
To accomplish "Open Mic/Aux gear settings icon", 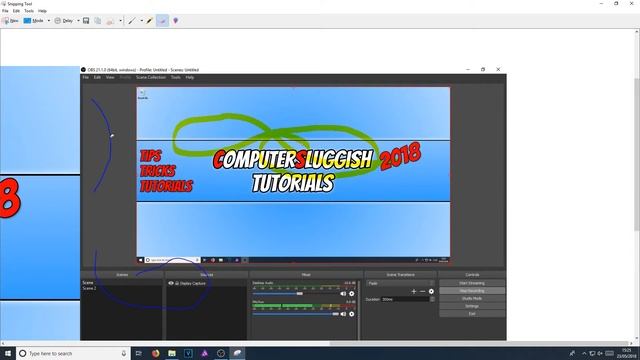I will click(351, 314).
